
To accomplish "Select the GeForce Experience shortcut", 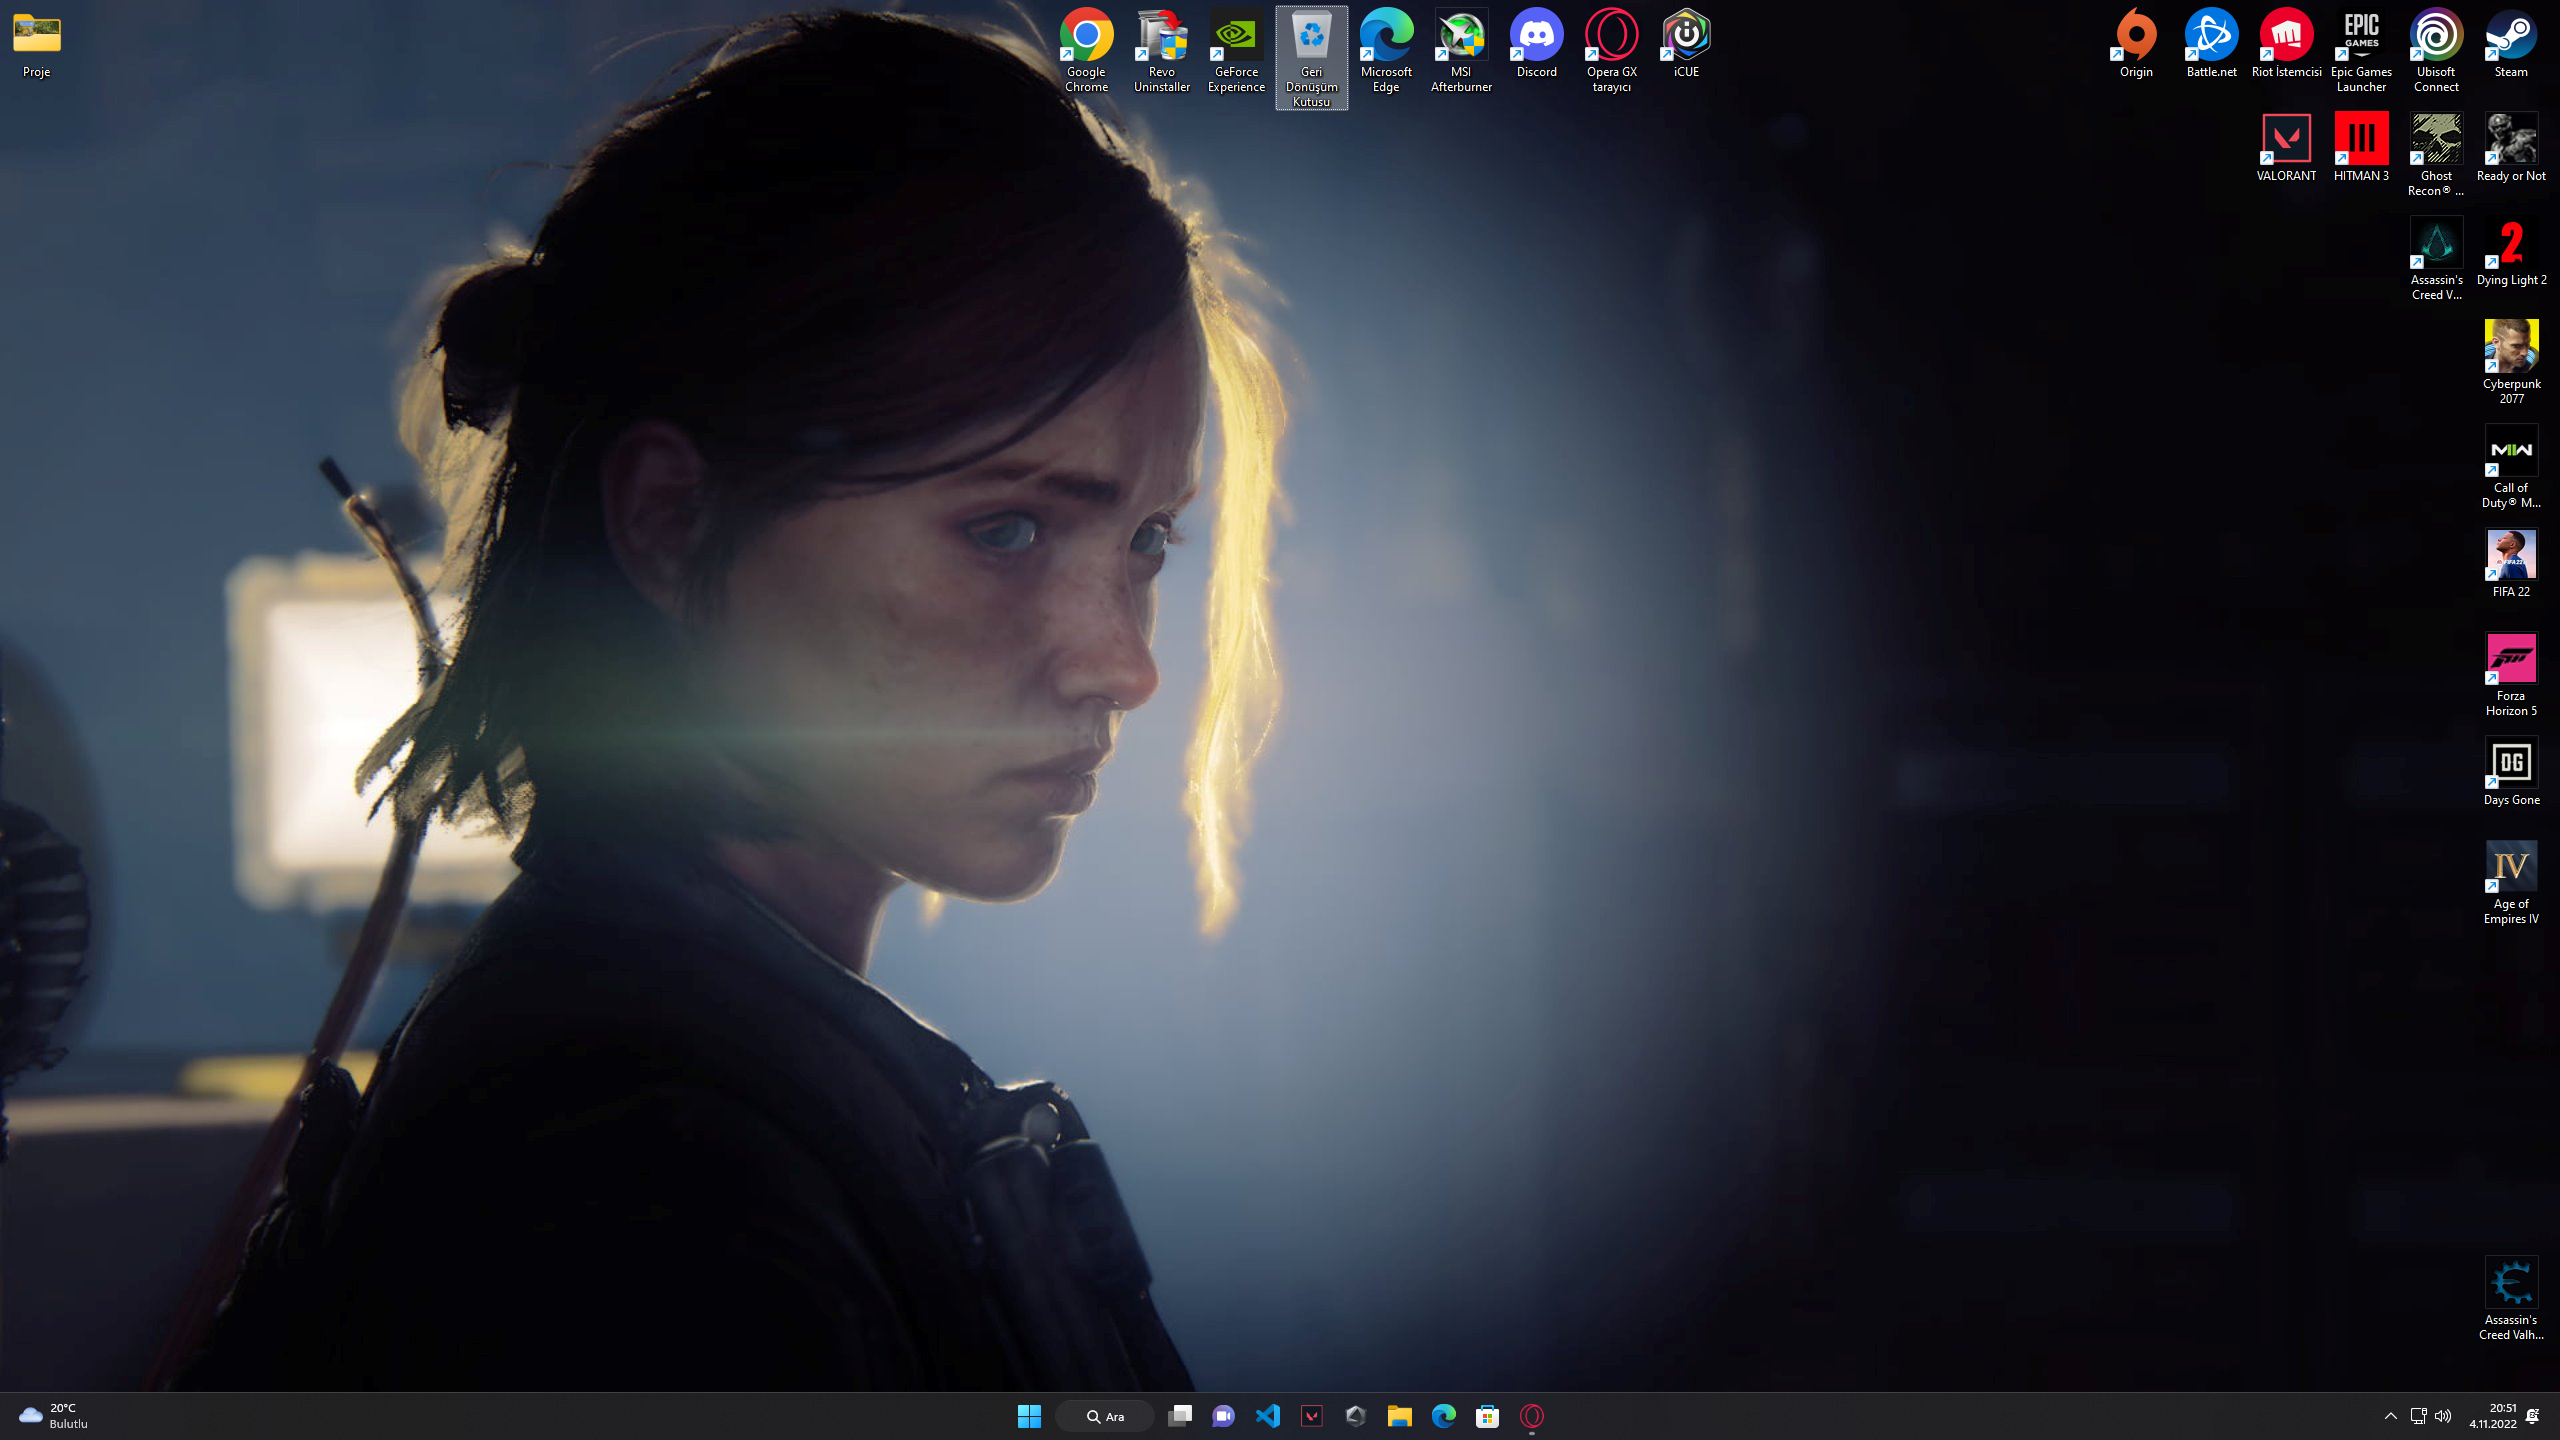I will point(1236,51).
